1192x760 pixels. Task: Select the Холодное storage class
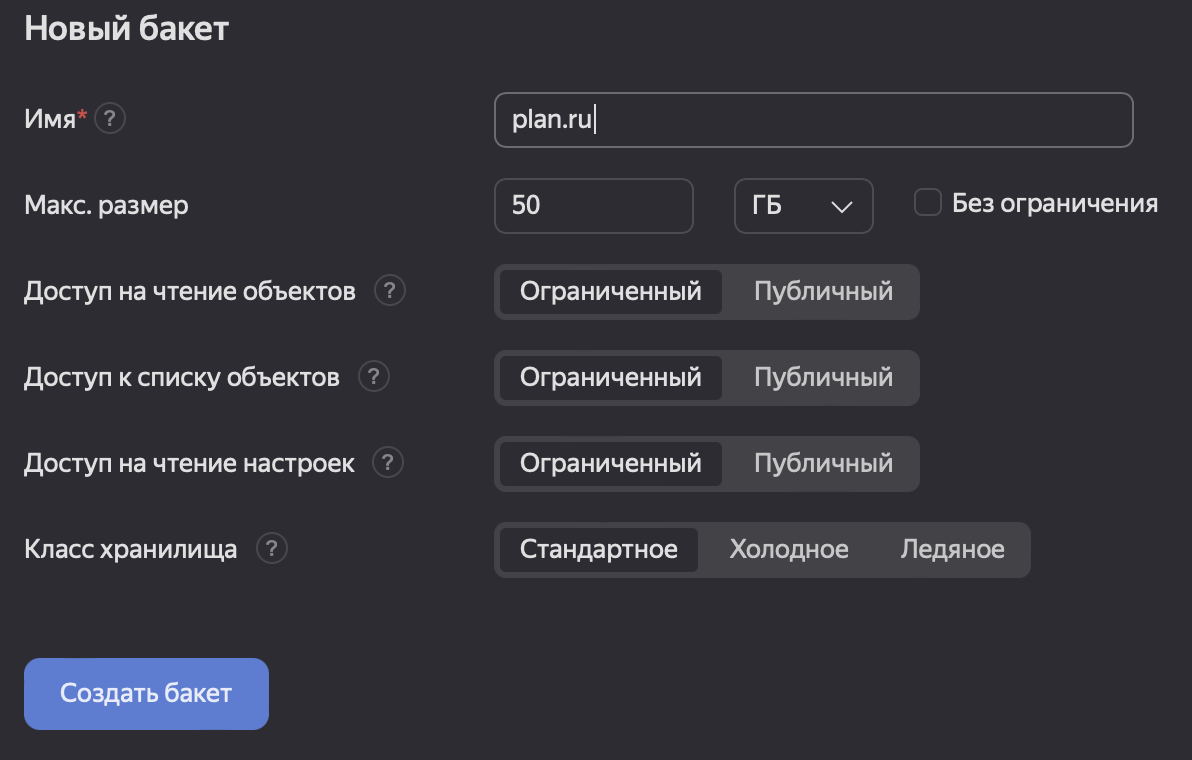click(x=789, y=549)
